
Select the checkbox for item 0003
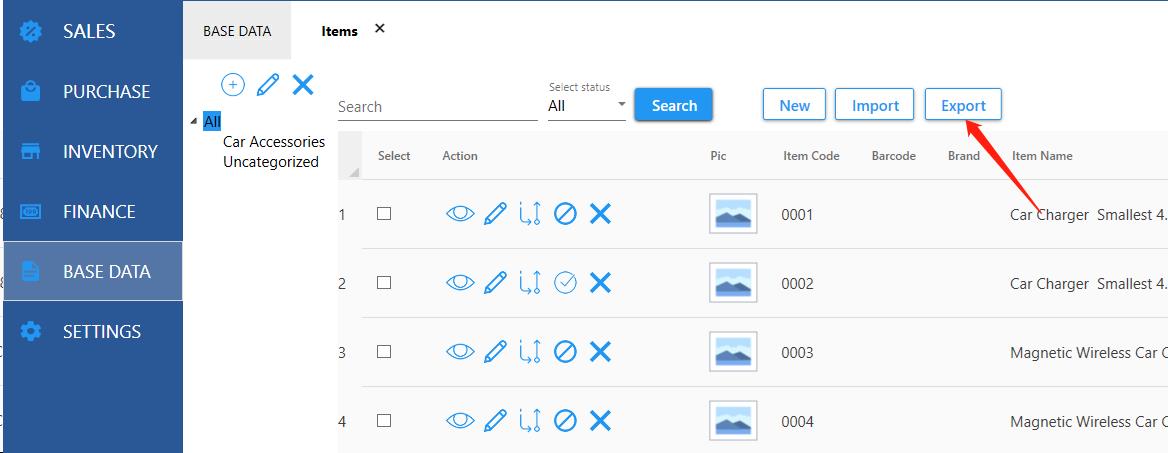pyautogui.click(x=384, y=352)
